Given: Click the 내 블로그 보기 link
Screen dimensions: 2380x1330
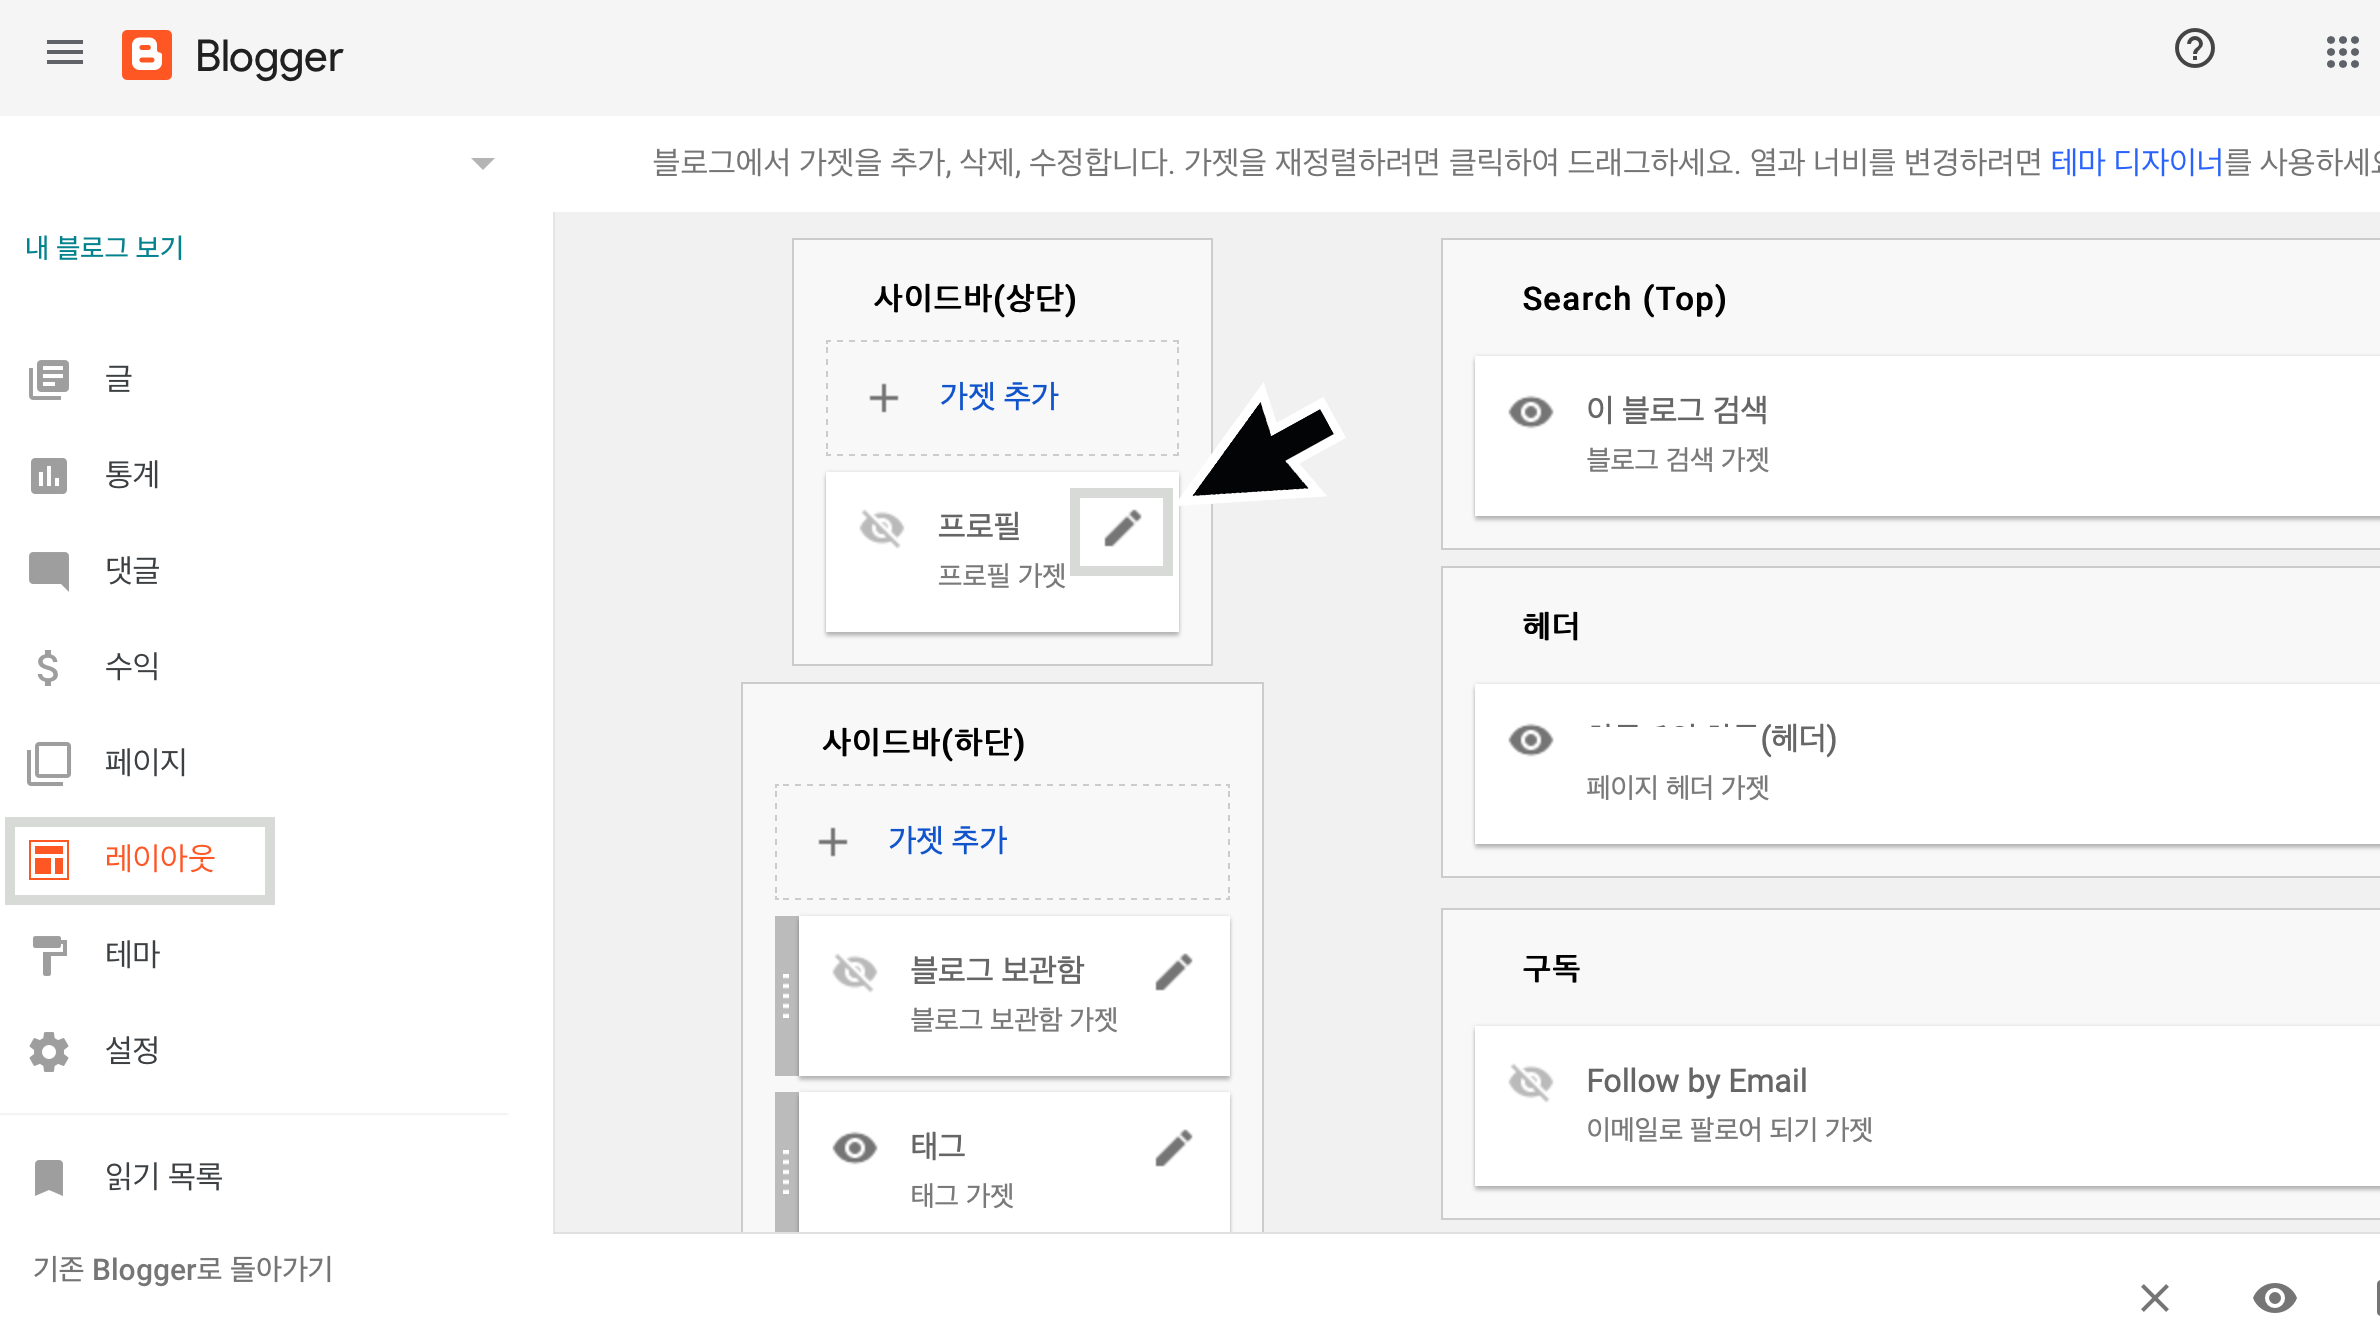Looking at the screenshot, I should [105, 247].
